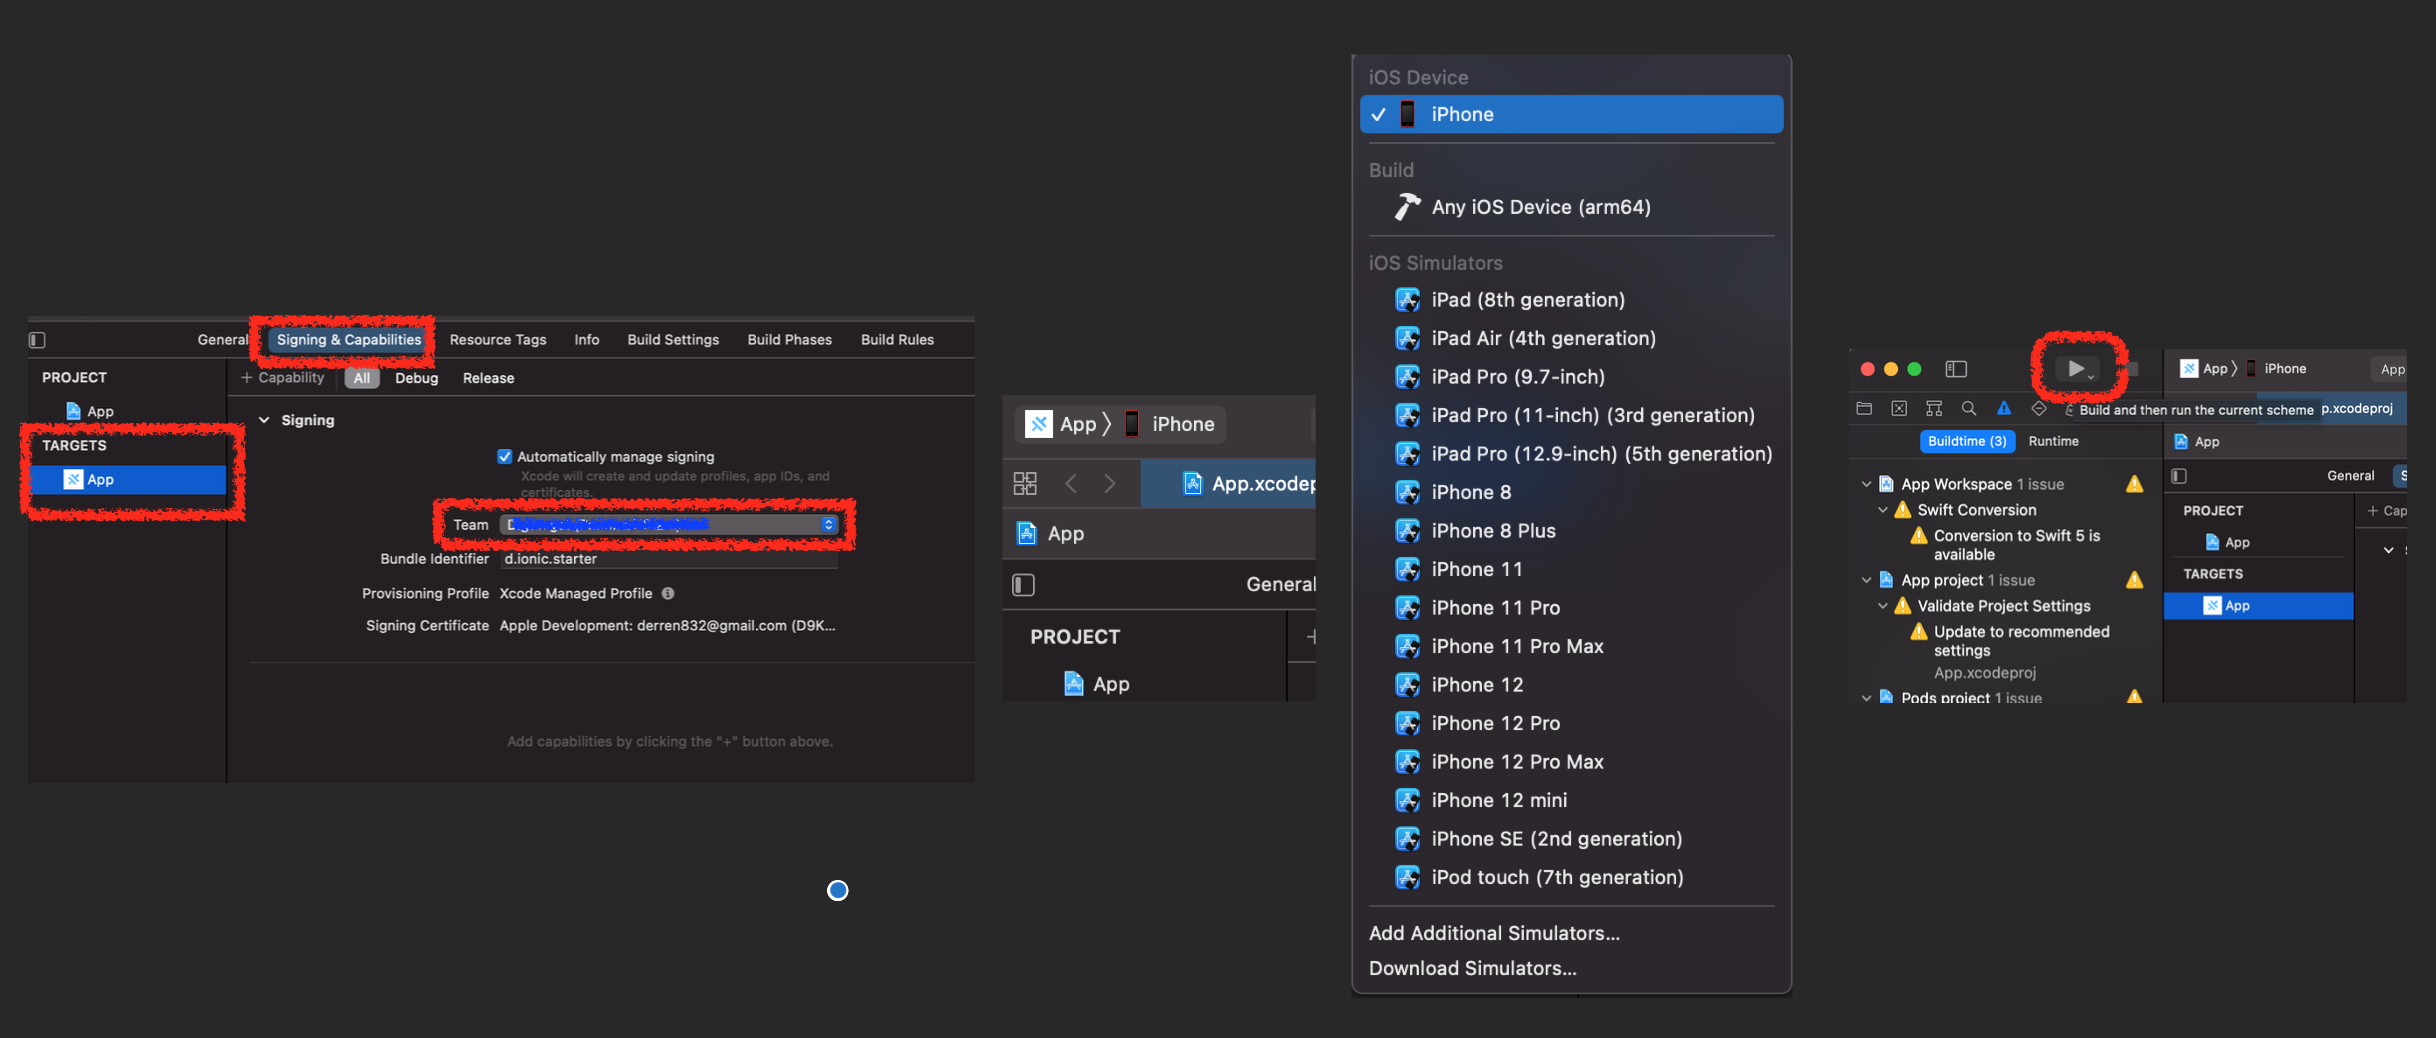
Task: Click the Stop square button beside Run
Action: [x=2131, y=368]
